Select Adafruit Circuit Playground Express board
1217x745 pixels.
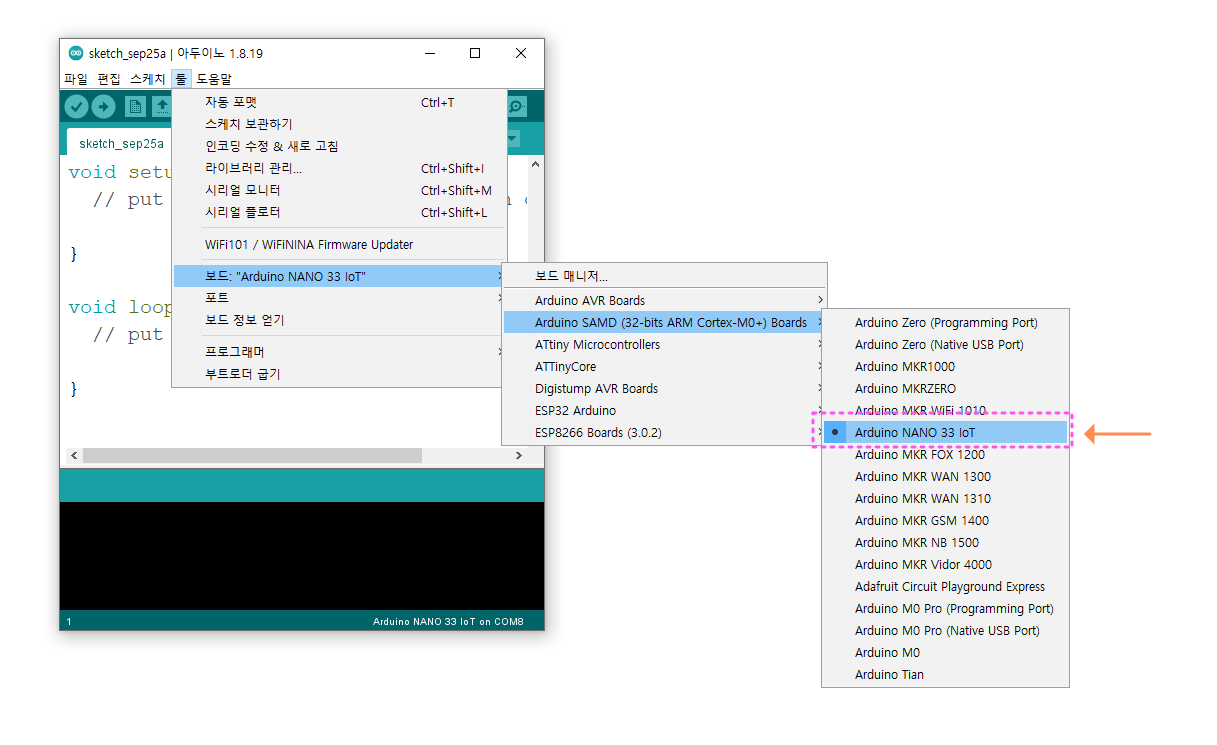point(945,586)
